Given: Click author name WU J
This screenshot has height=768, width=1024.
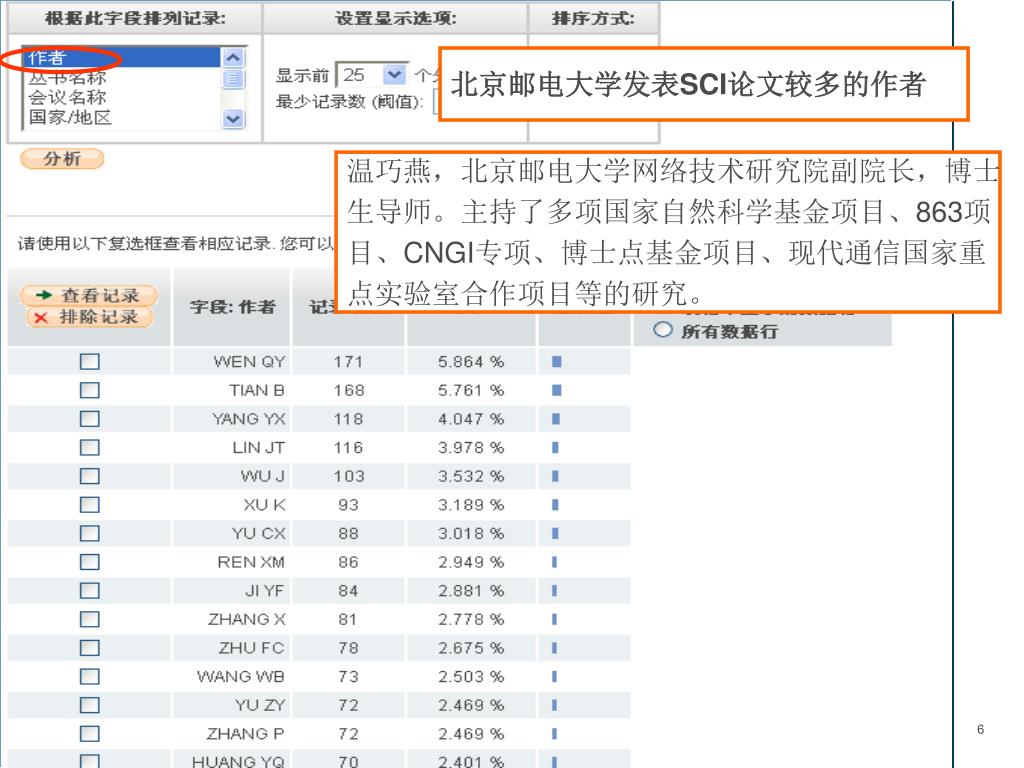Looking at the screenshot, I should (x=263, y=476).
